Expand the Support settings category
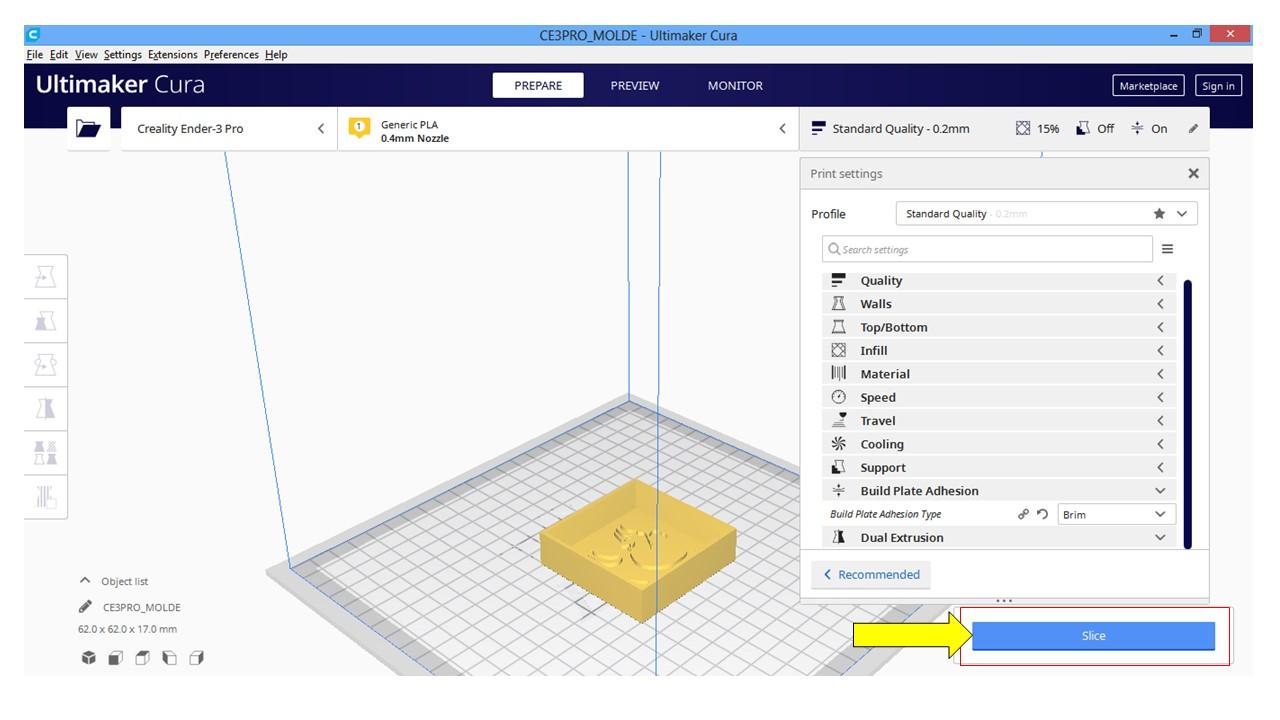The image size is (1280, 720). 998,468
